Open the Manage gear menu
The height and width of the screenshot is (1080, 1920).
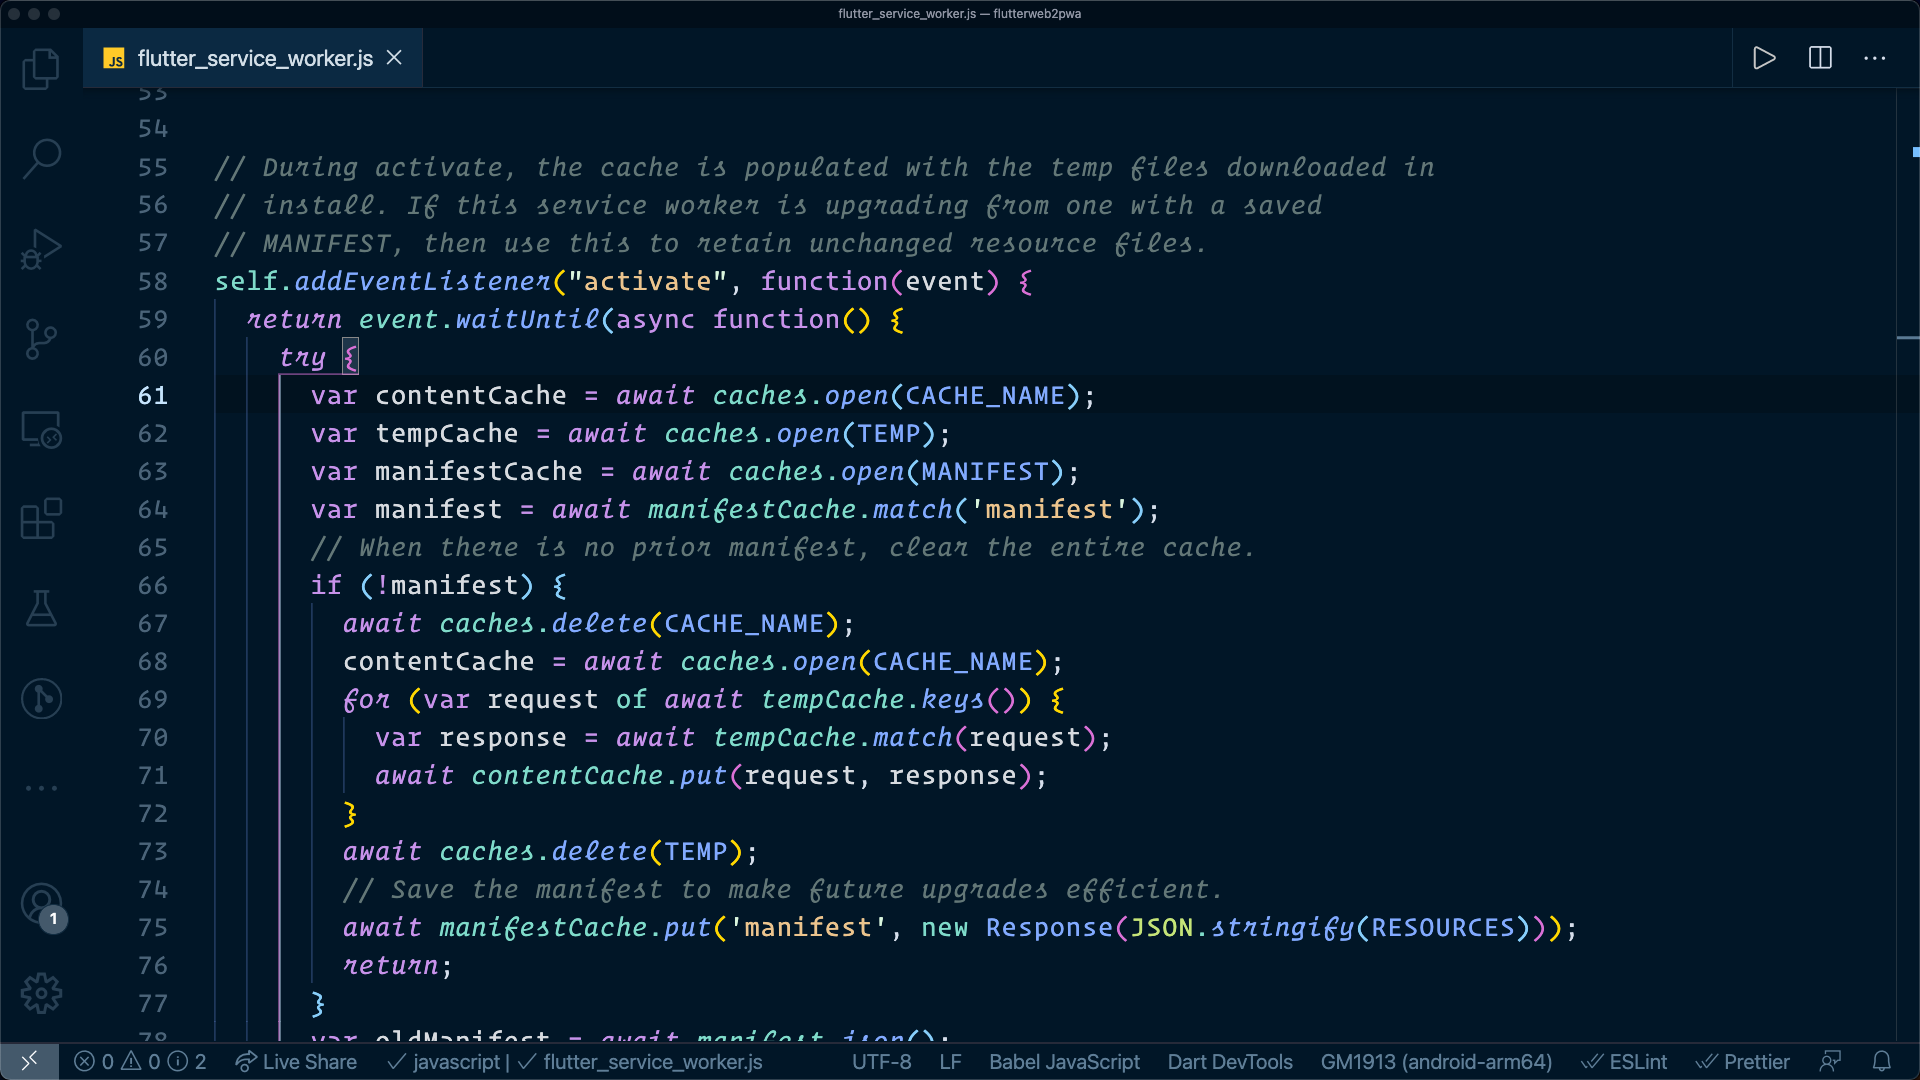pyautogui.click(x=41, y=993)
